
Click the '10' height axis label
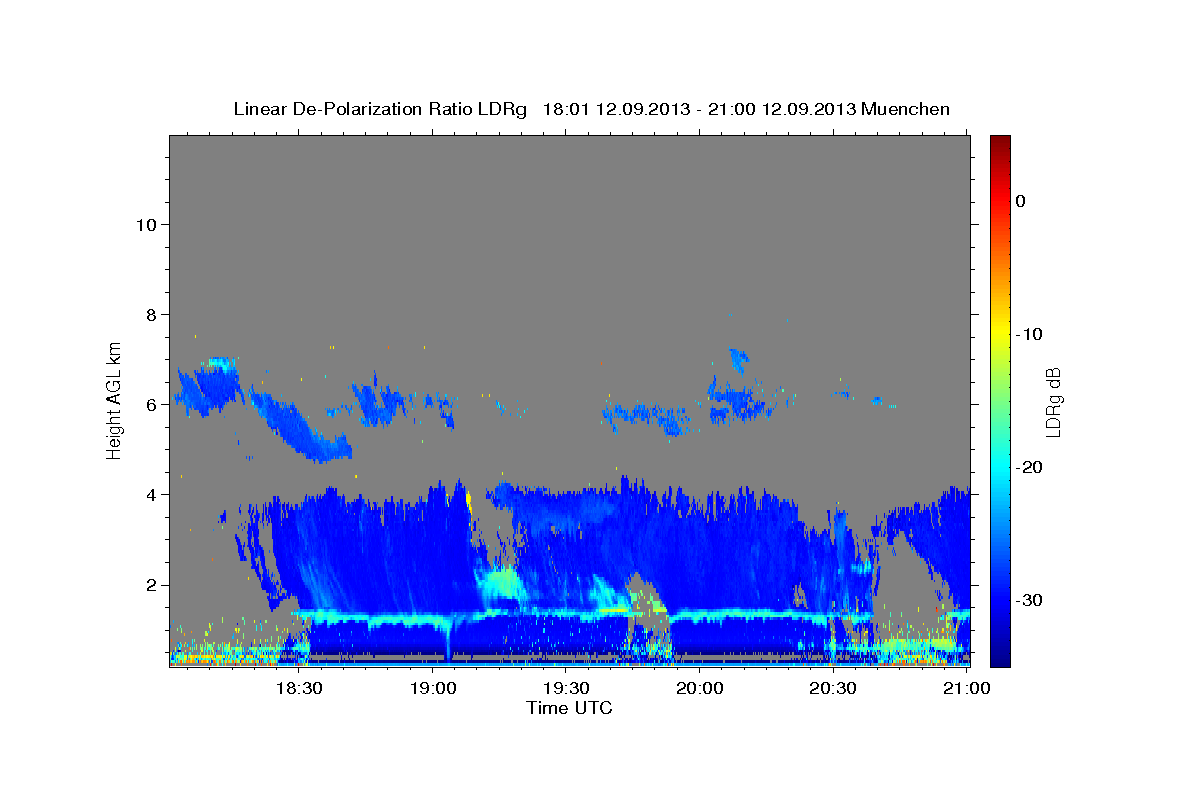click(146, 224)
